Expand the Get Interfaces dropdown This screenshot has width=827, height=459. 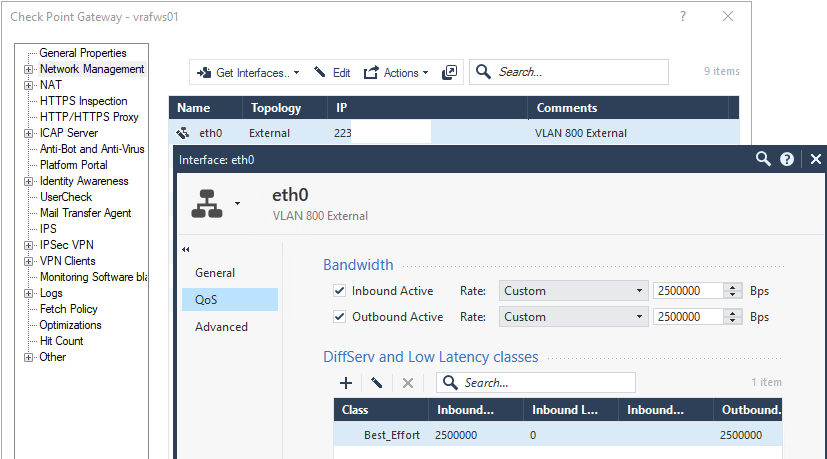(248, 73)
